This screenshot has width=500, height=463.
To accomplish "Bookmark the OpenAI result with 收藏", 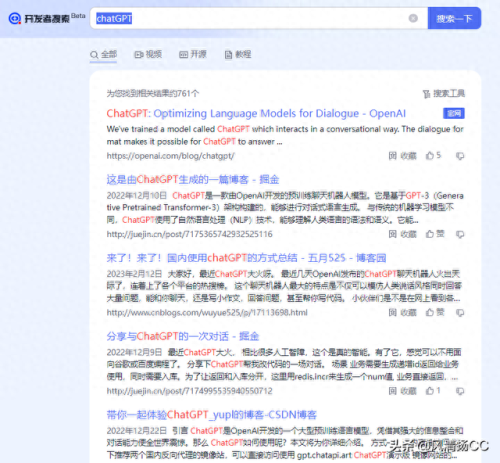I will (x=402, y=156).
